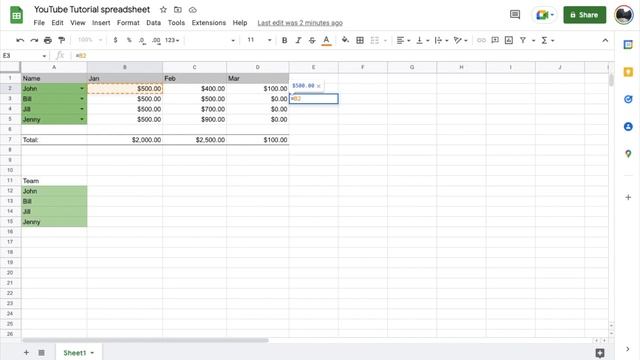Insert a comment from toolbar

tap(495, 40)
